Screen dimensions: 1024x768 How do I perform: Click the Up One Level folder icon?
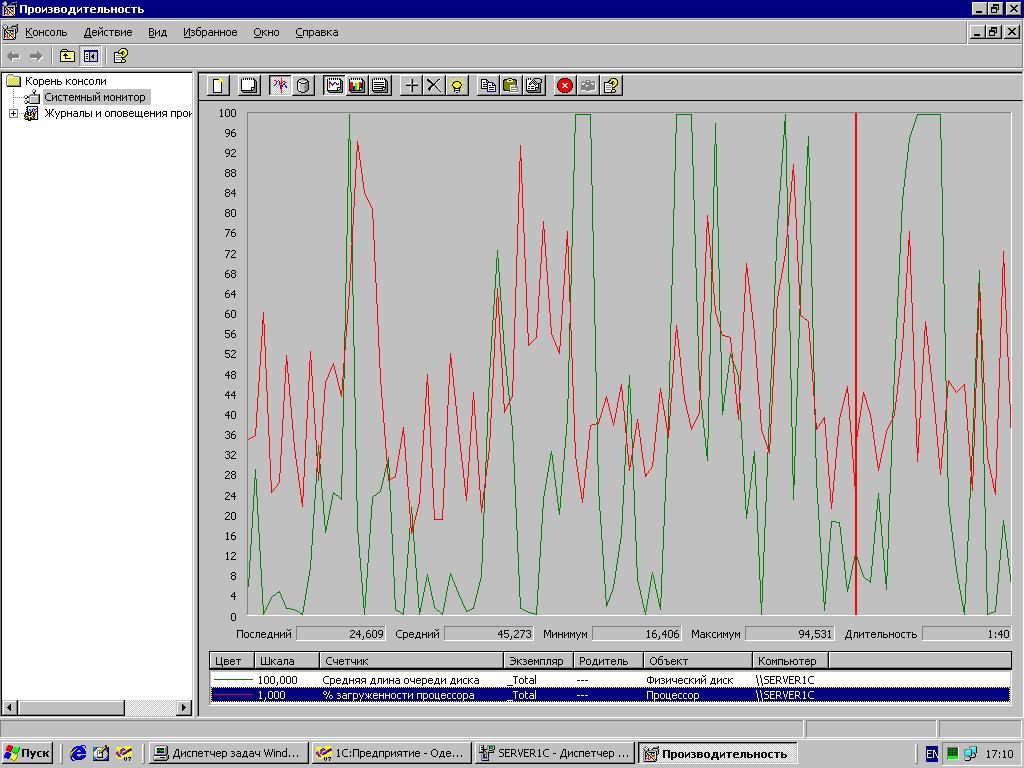pos(67,56)
